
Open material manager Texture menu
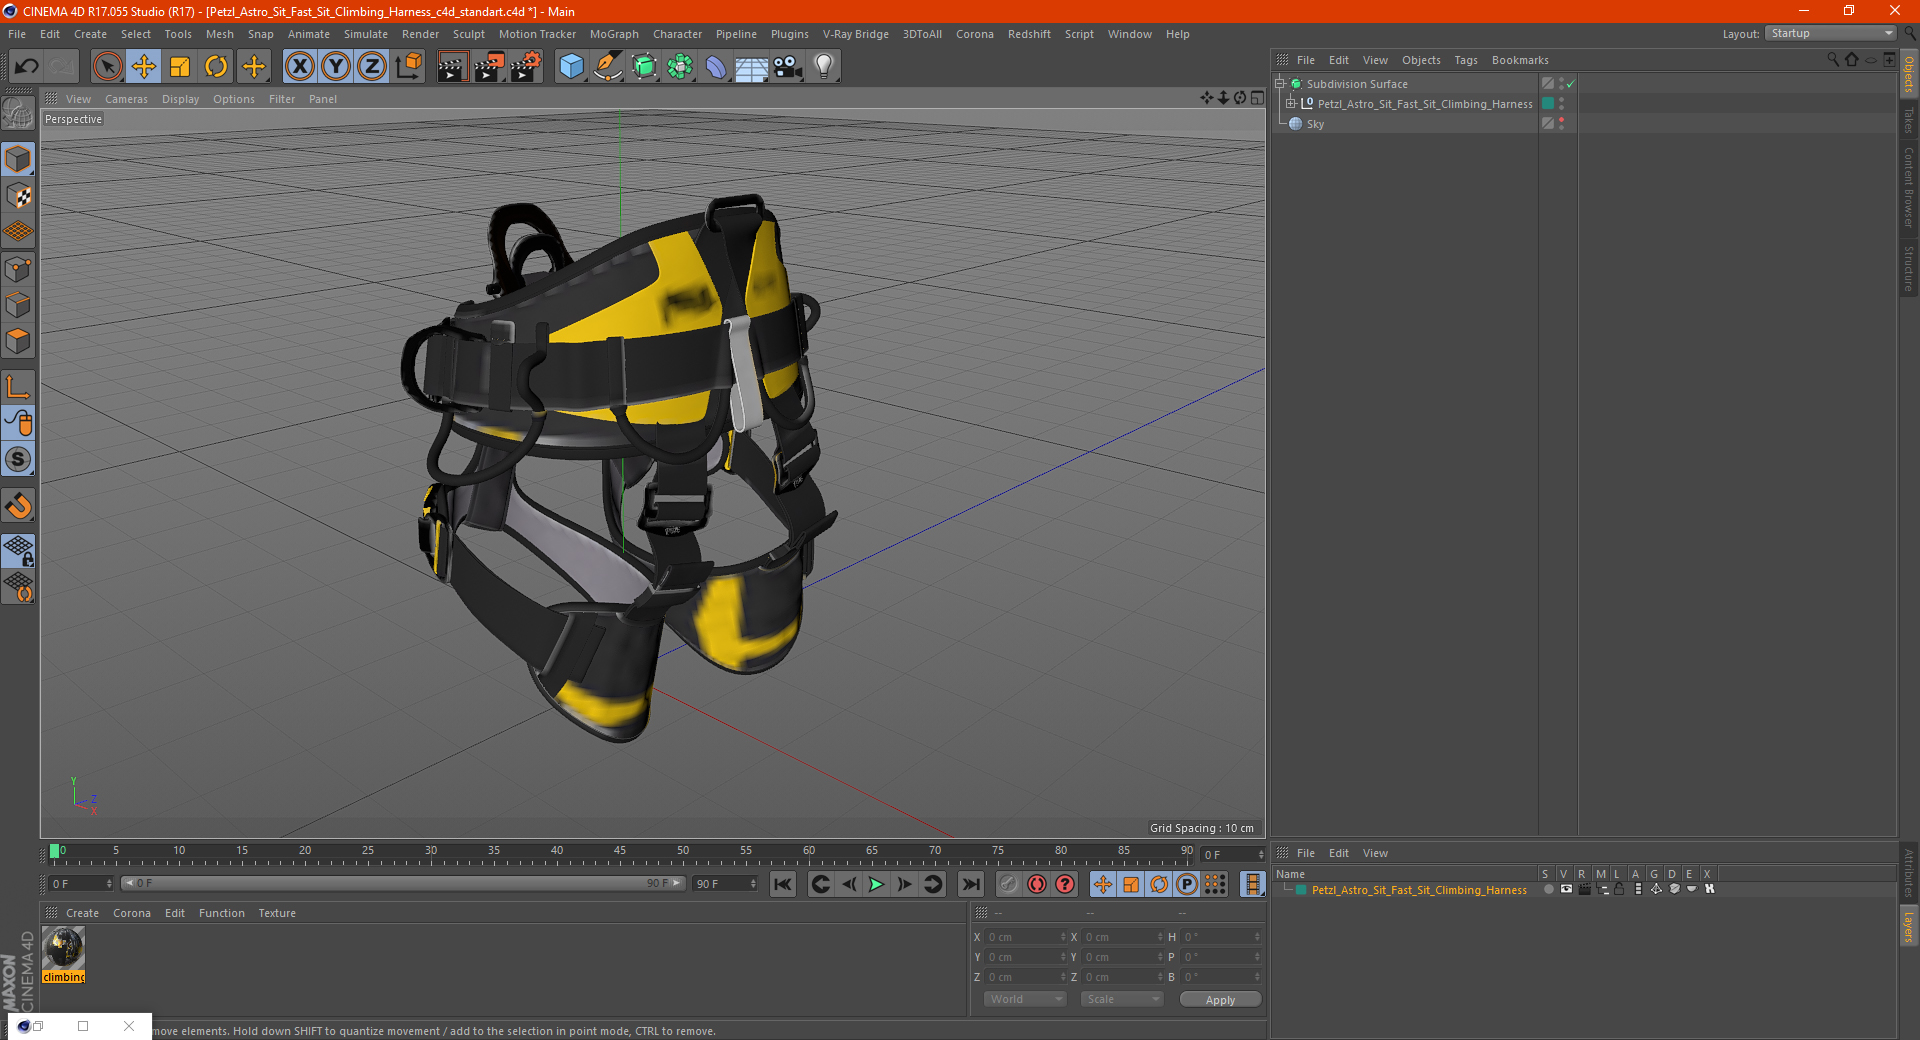[x=277, y=913]
